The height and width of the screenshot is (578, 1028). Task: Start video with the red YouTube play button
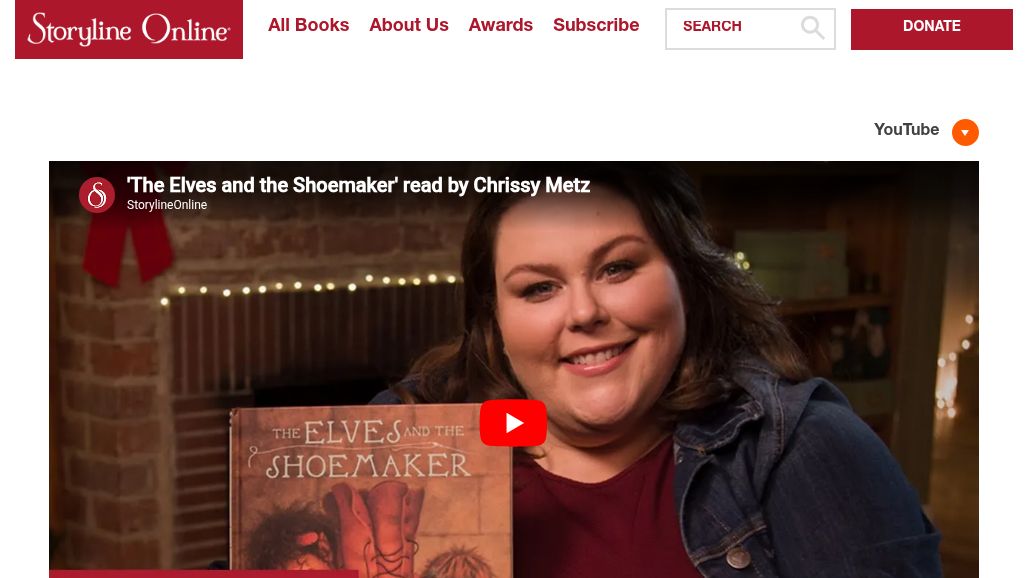point(513,423)
